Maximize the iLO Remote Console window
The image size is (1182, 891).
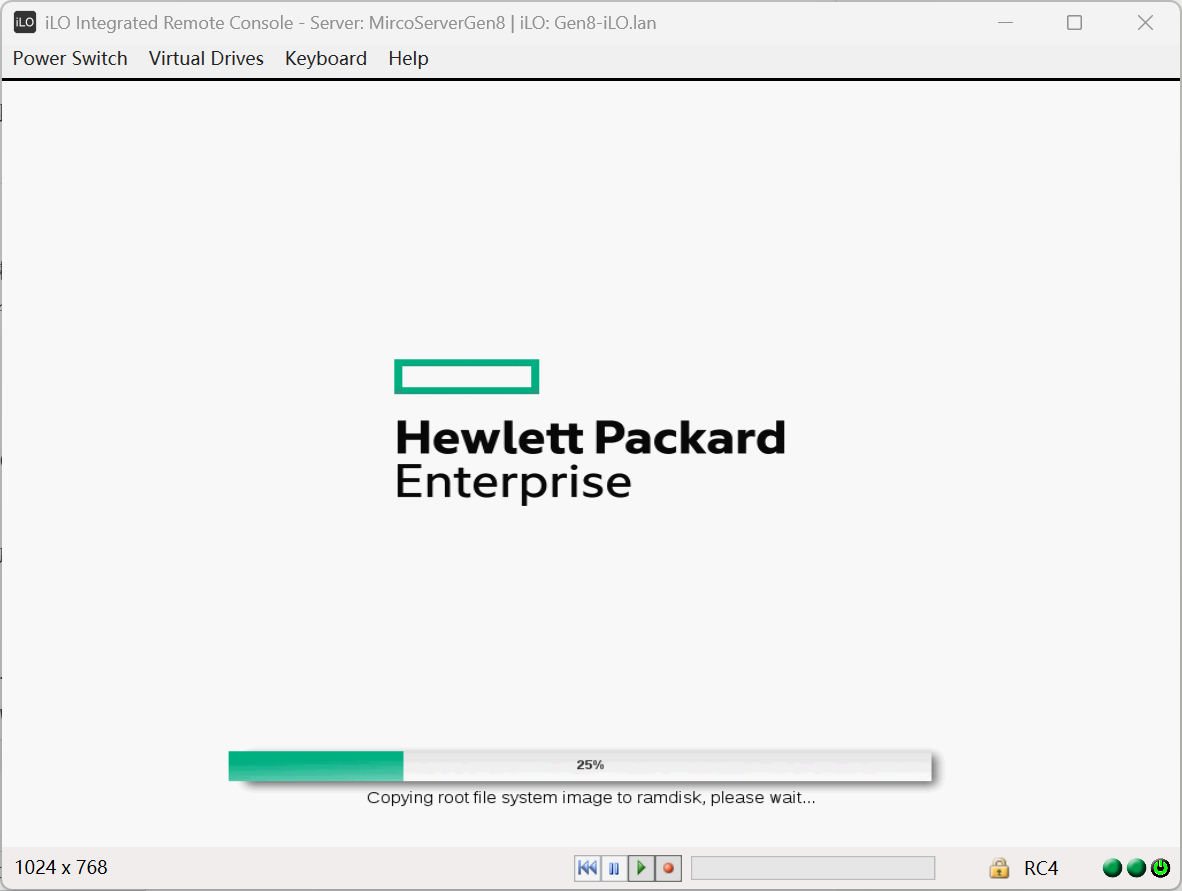pos(1074,23)
